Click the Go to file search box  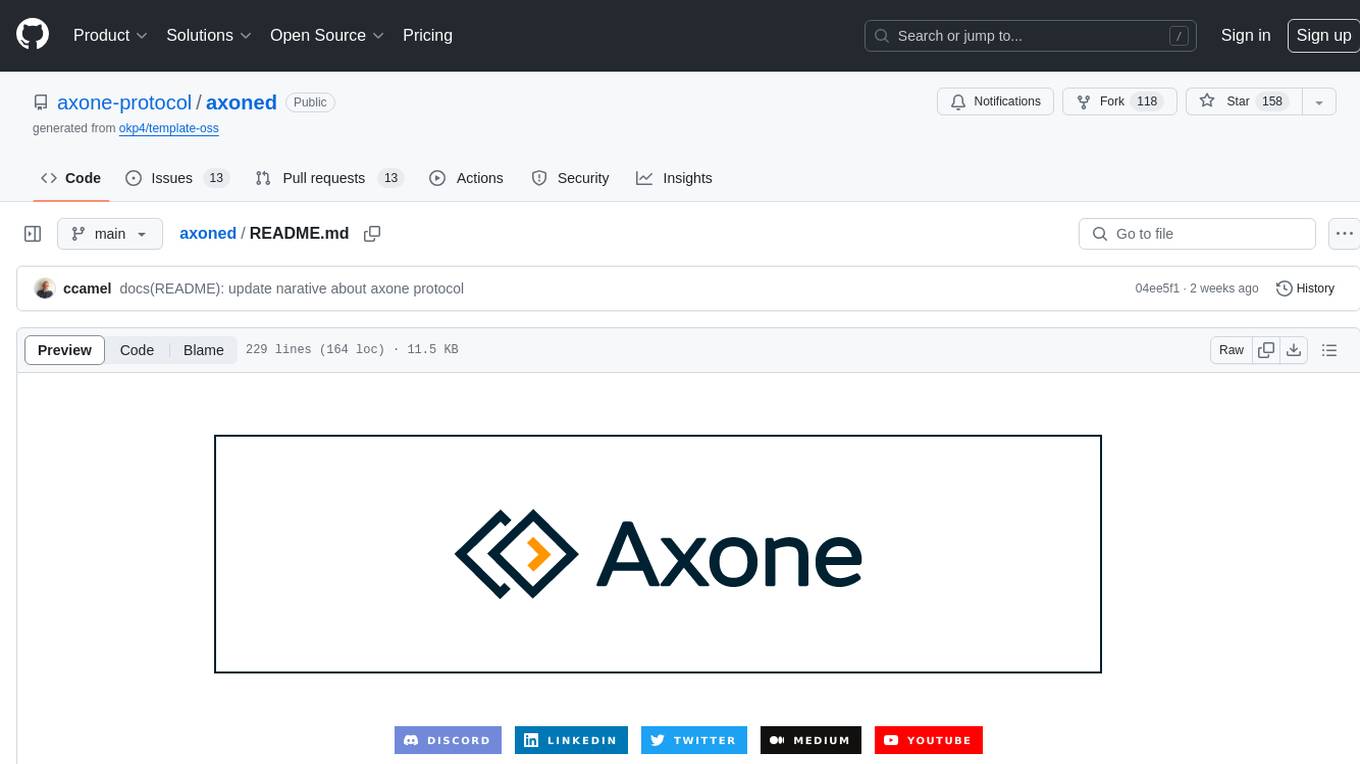1197,234
